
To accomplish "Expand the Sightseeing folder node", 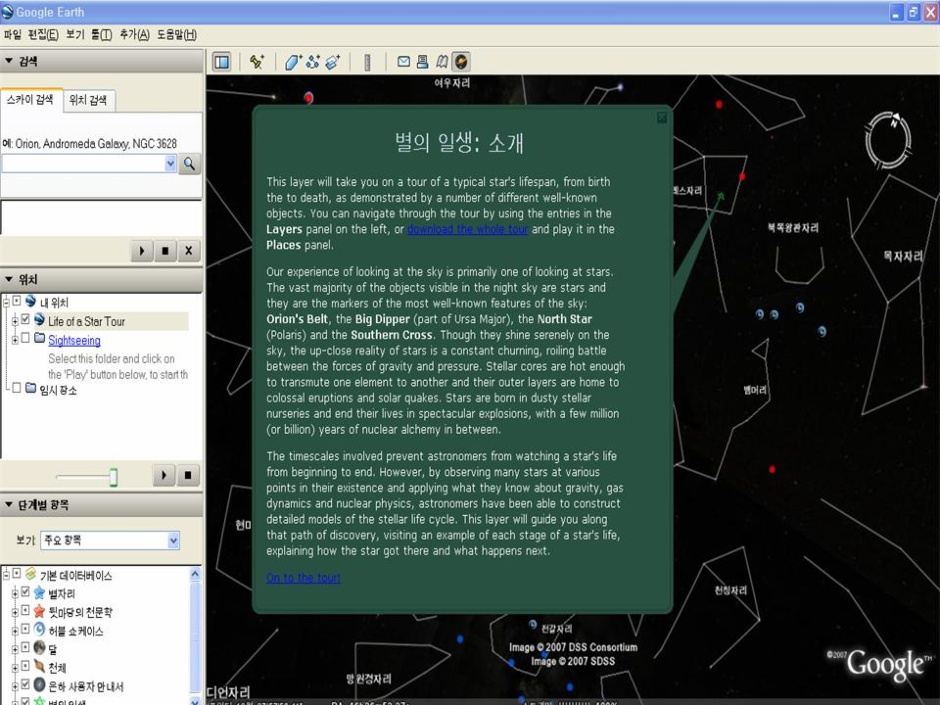I will click(14, 340).
